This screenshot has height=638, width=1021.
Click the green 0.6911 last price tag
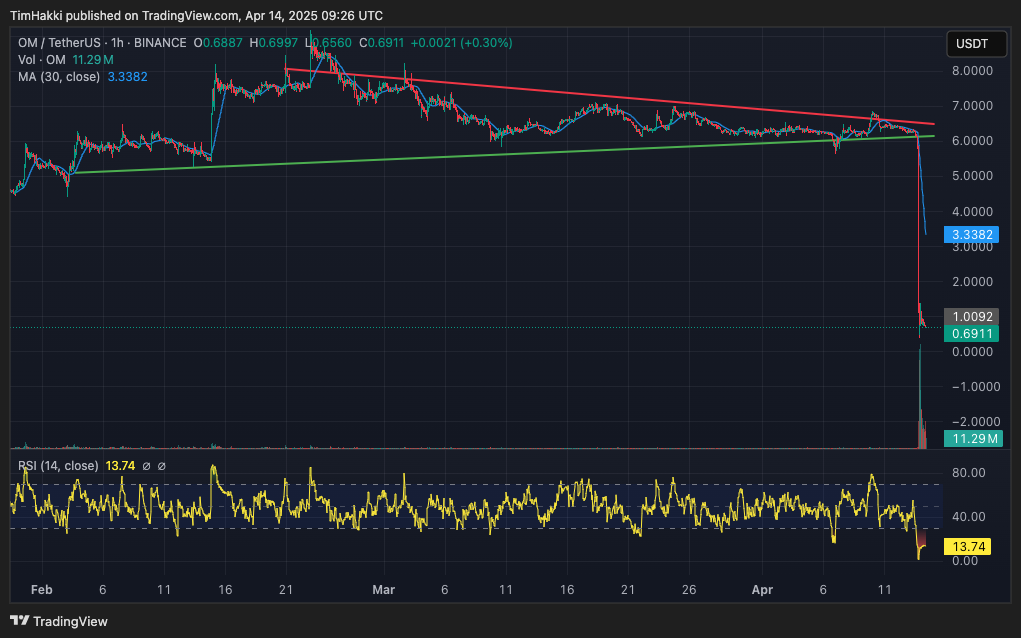(x=974, y=332)
